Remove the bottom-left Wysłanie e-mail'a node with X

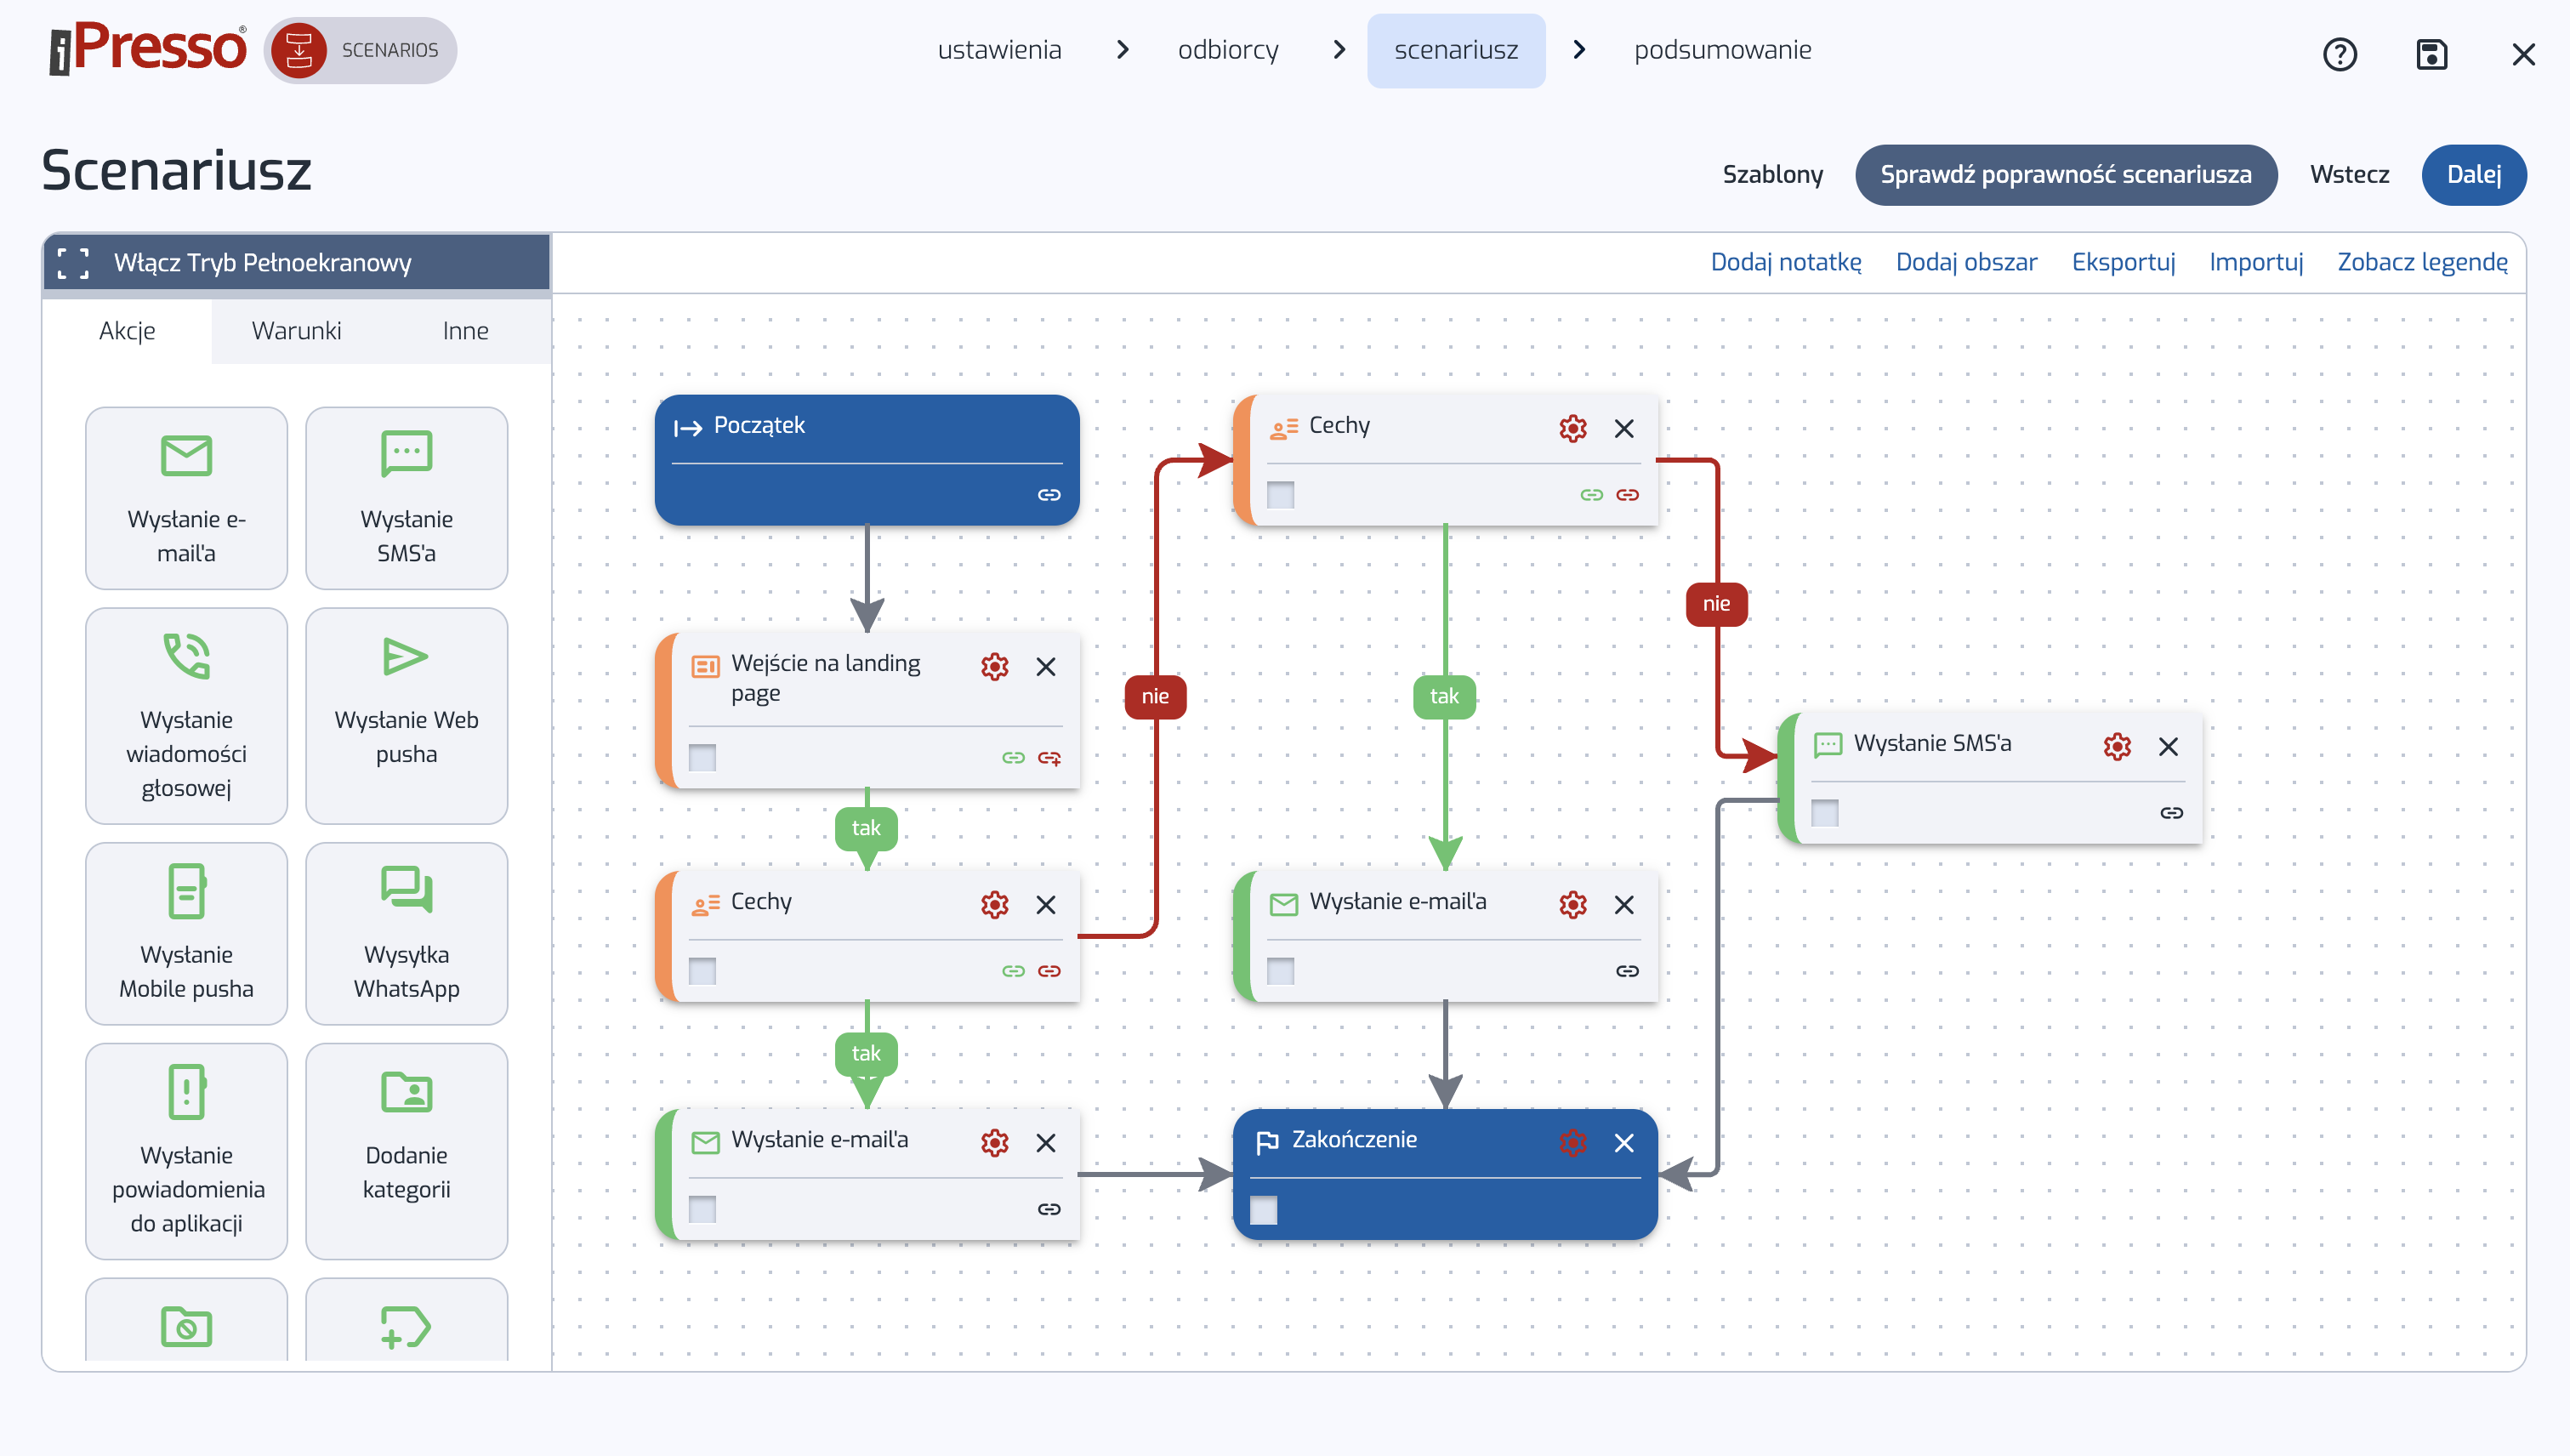(x=1045, y=1143)
